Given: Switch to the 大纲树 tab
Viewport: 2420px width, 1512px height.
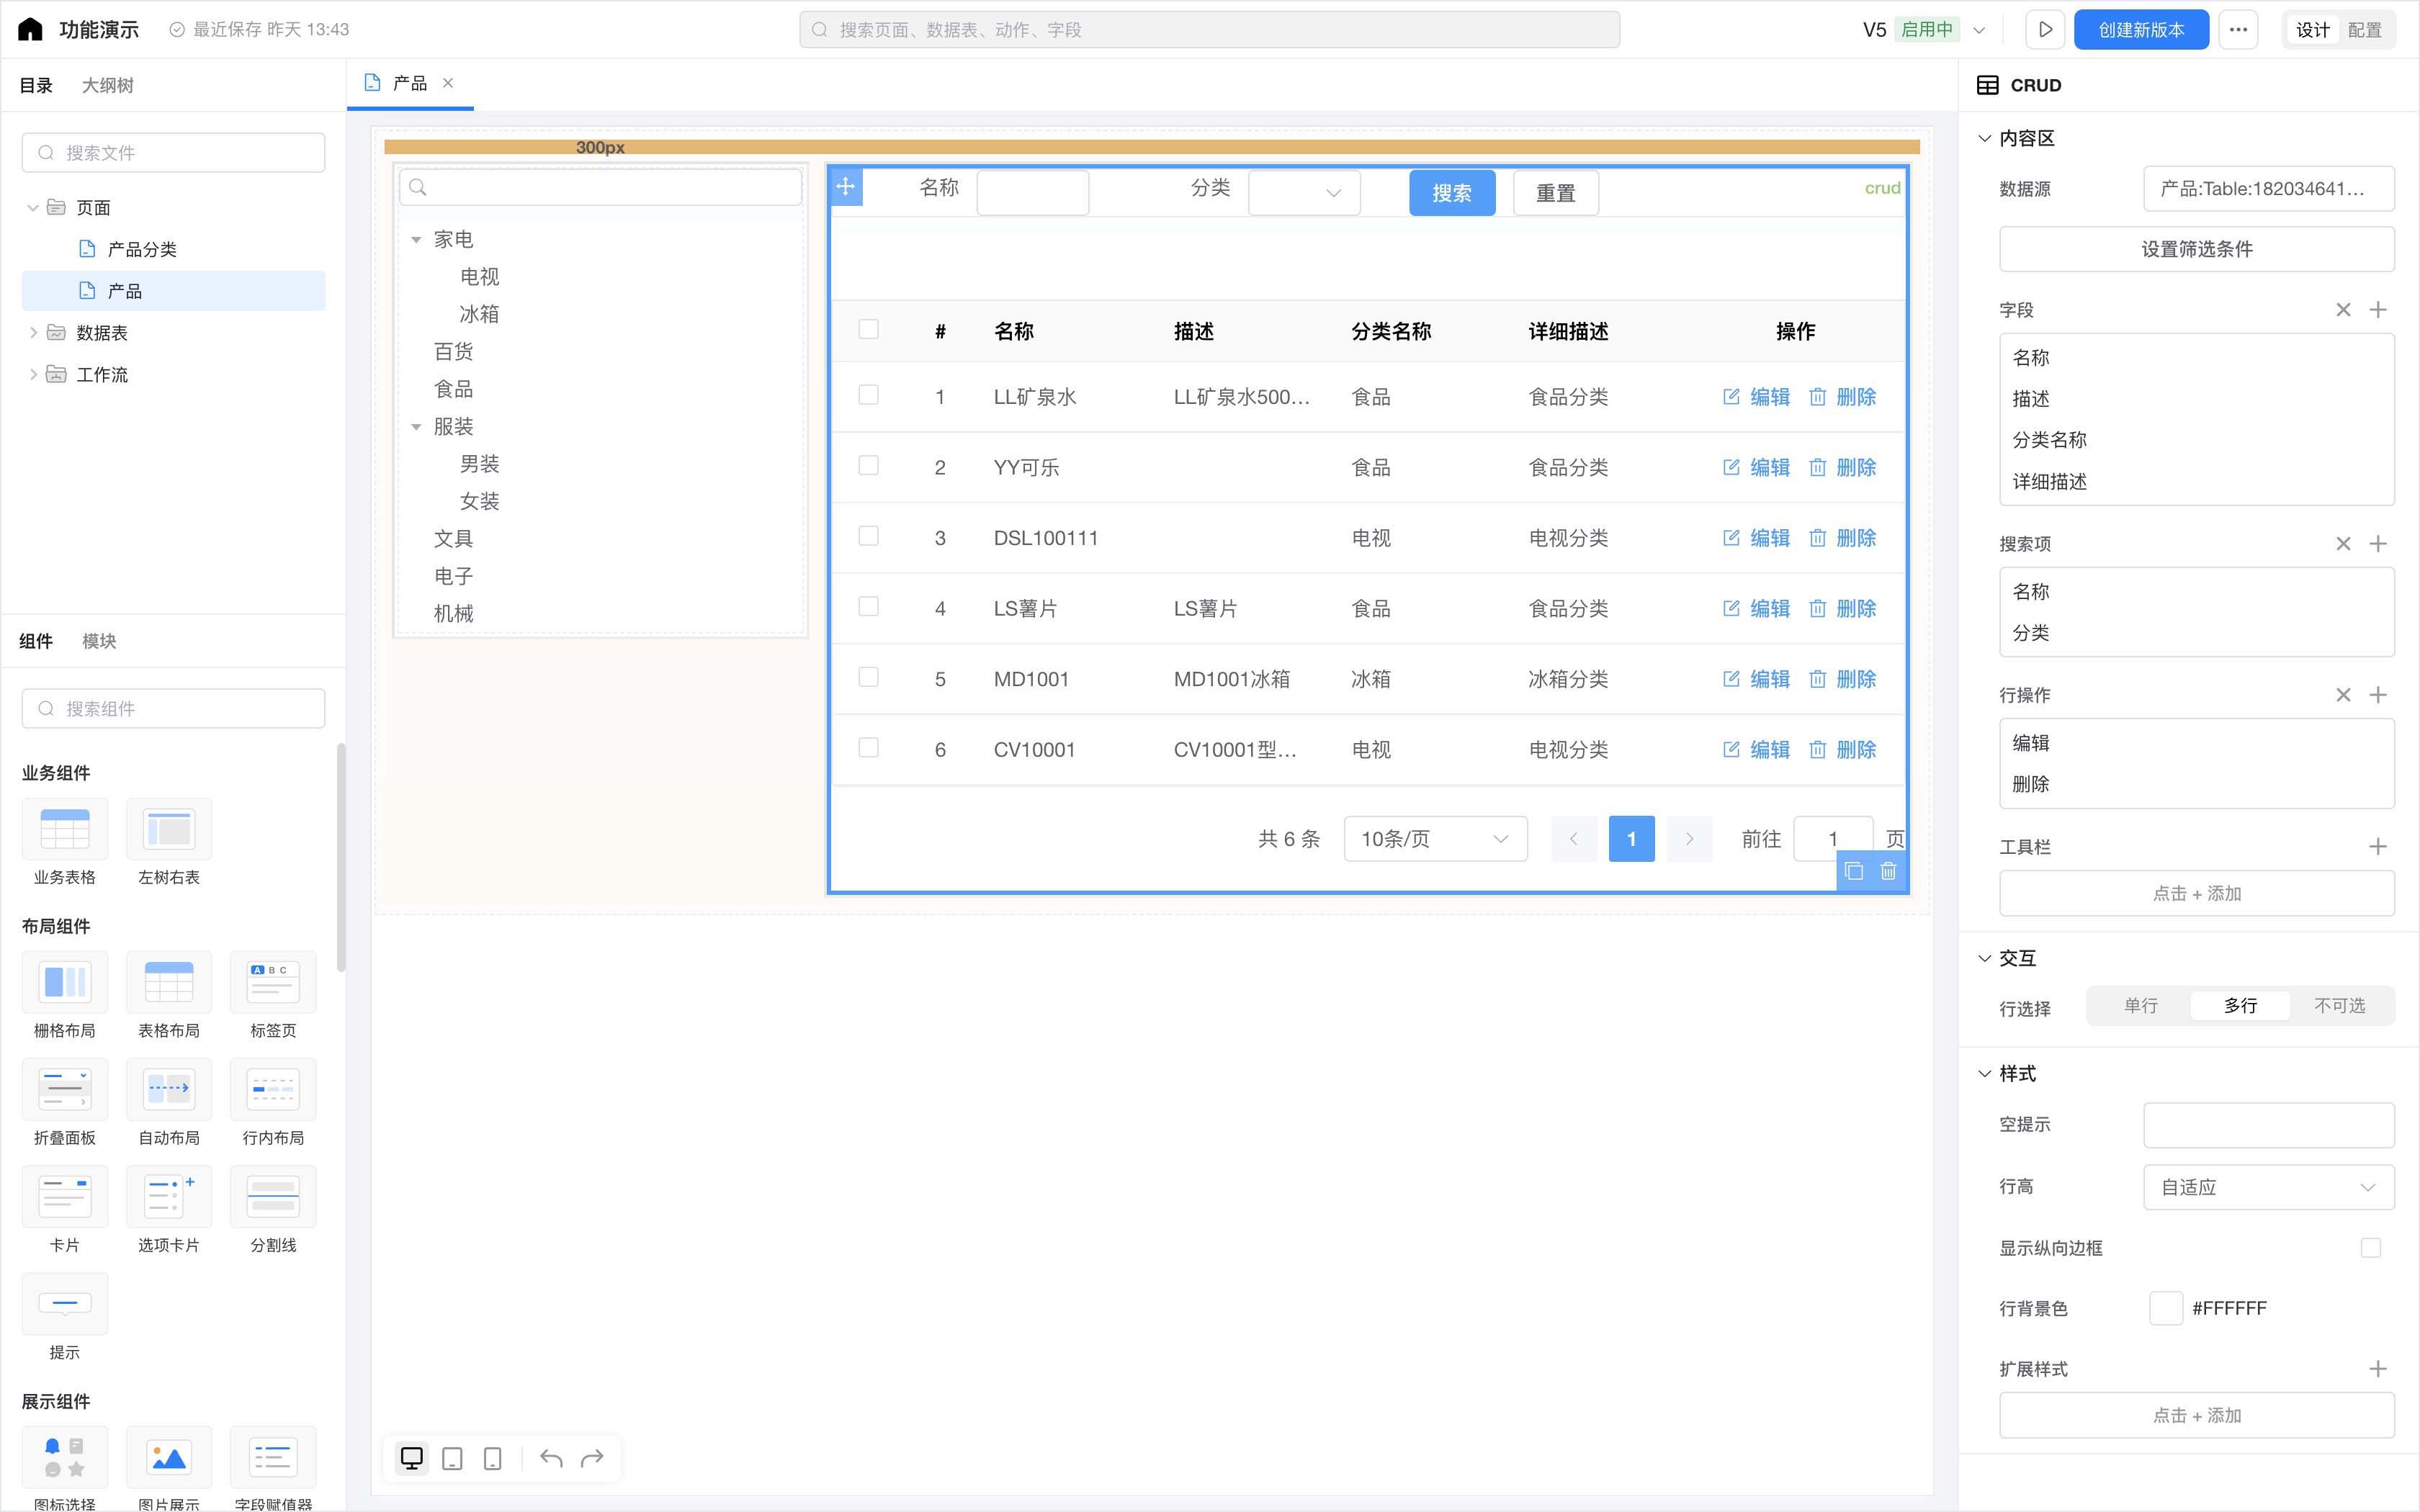Looking at the screenshot, I should point(107,85).
